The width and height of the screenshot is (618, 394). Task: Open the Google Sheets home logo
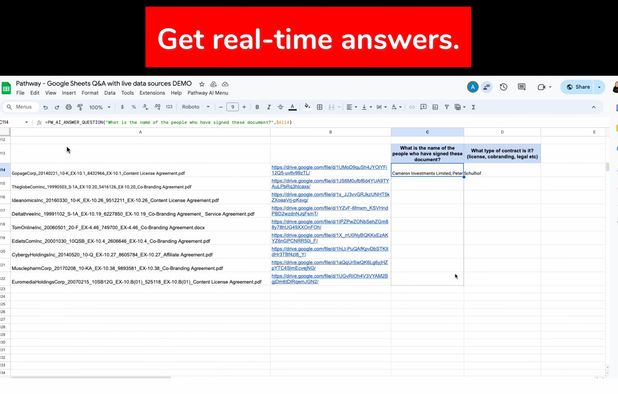(x=6, y=88)
